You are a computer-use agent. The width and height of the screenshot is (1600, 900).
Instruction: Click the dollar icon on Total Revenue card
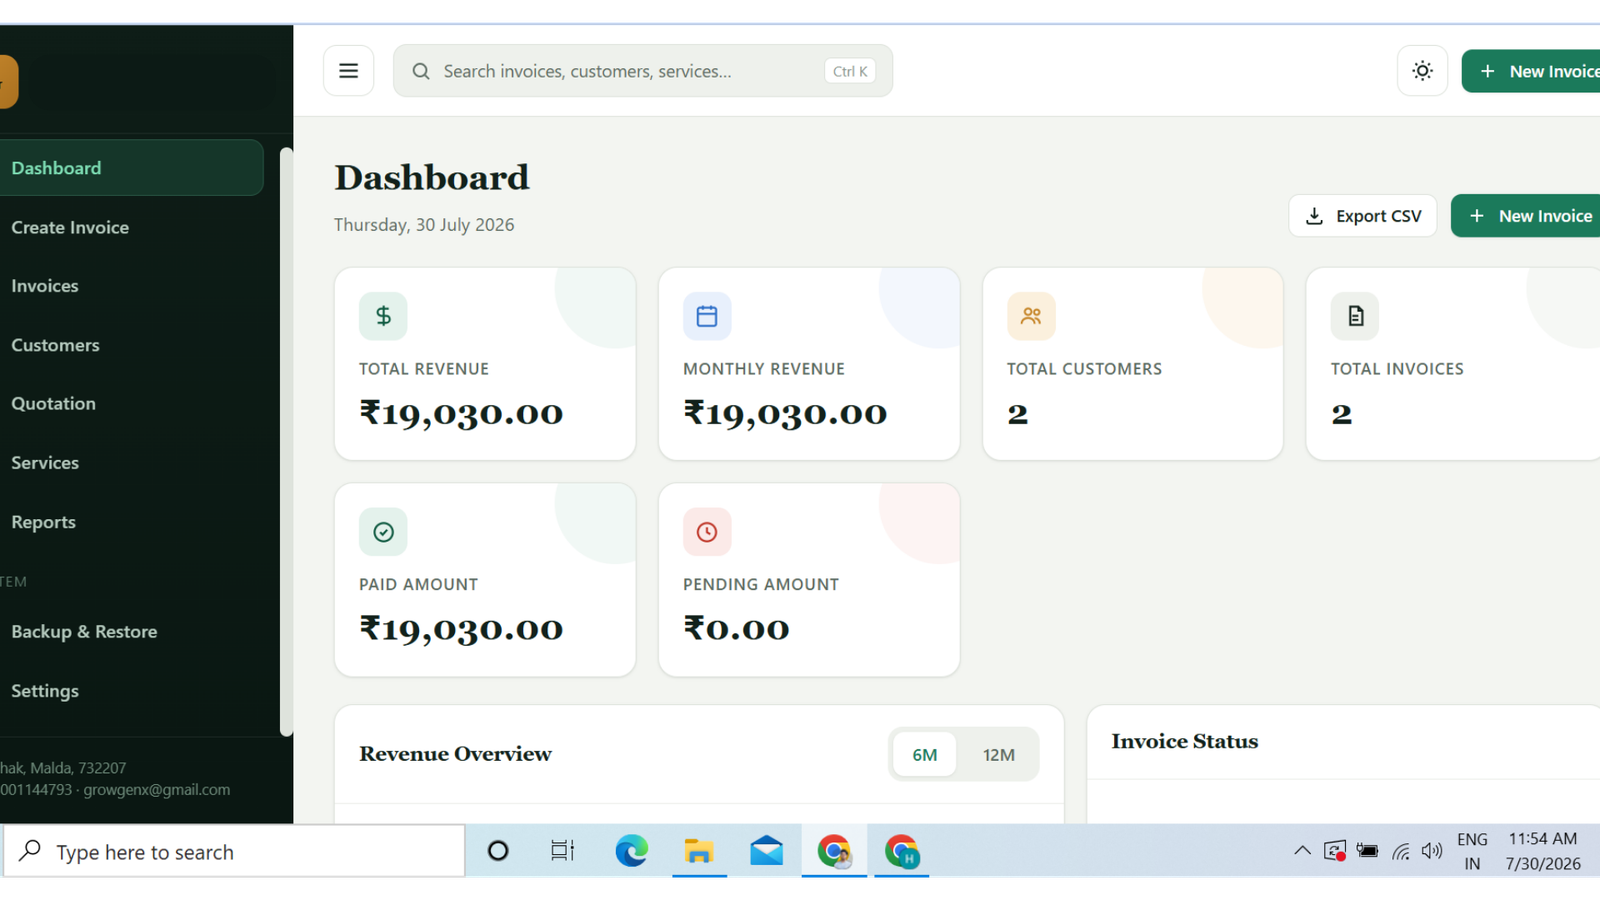tap(383, 316)
